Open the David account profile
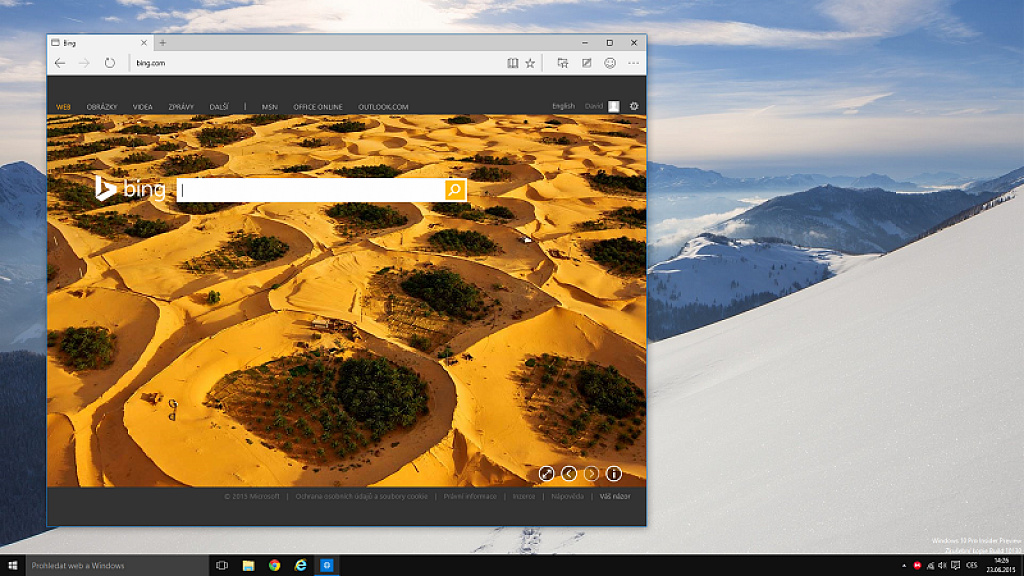 pos(601,106)
